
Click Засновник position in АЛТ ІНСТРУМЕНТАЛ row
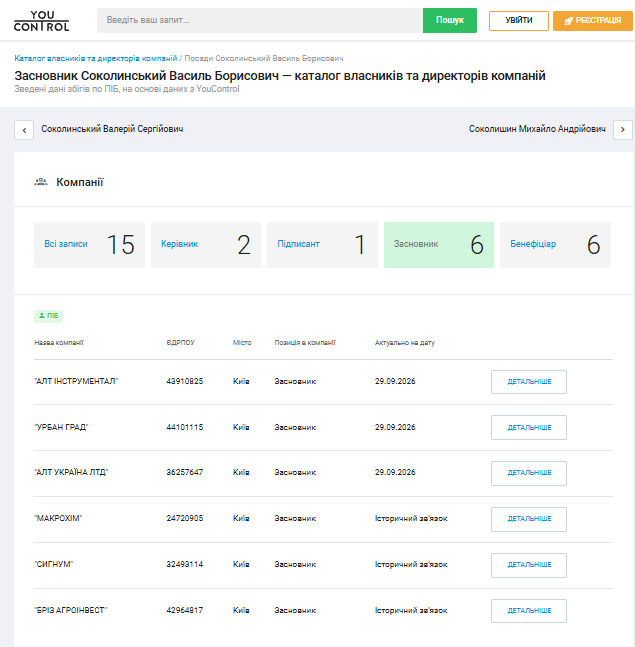click(295, 381)
